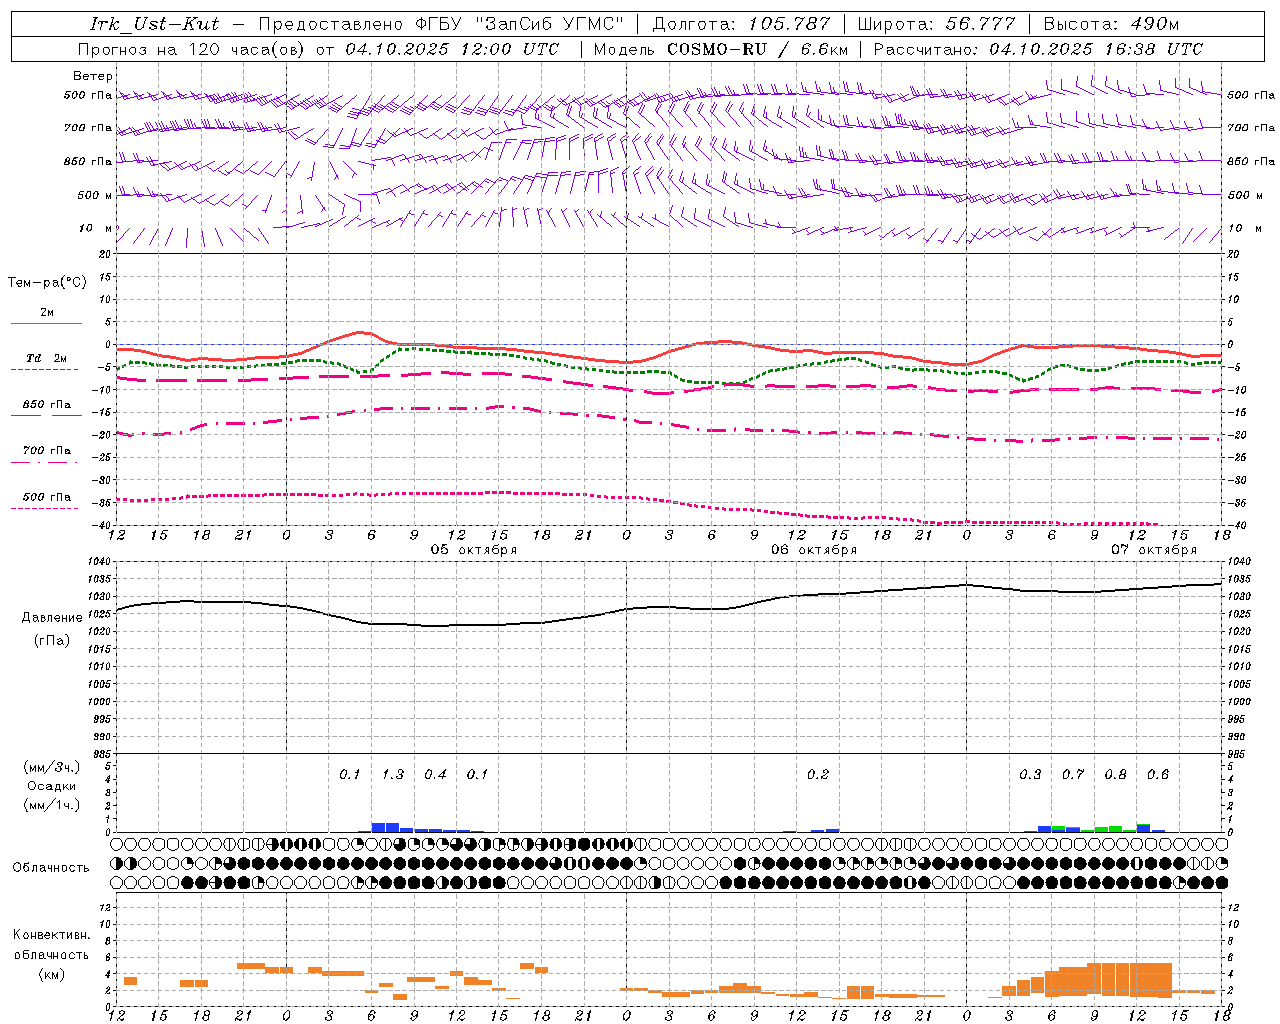Image resolution: width=1280 pixels, height=1024 pixels.
Task: Click the Давление pressure panel label
Action: [x=52, y=618]
